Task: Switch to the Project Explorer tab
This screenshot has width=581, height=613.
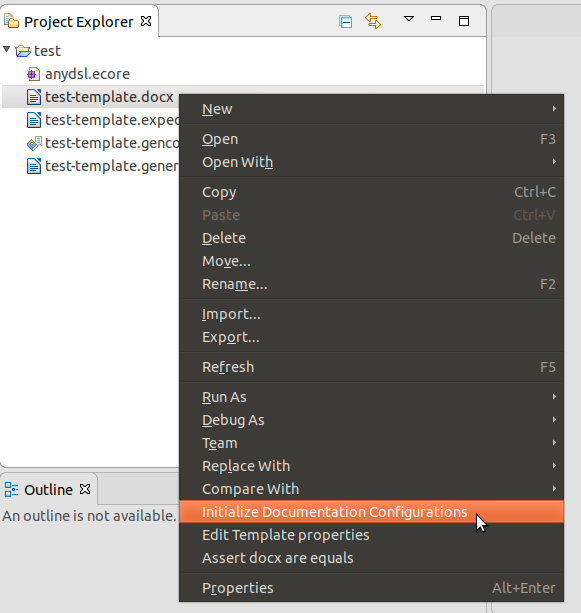Action: coord(79,22)
